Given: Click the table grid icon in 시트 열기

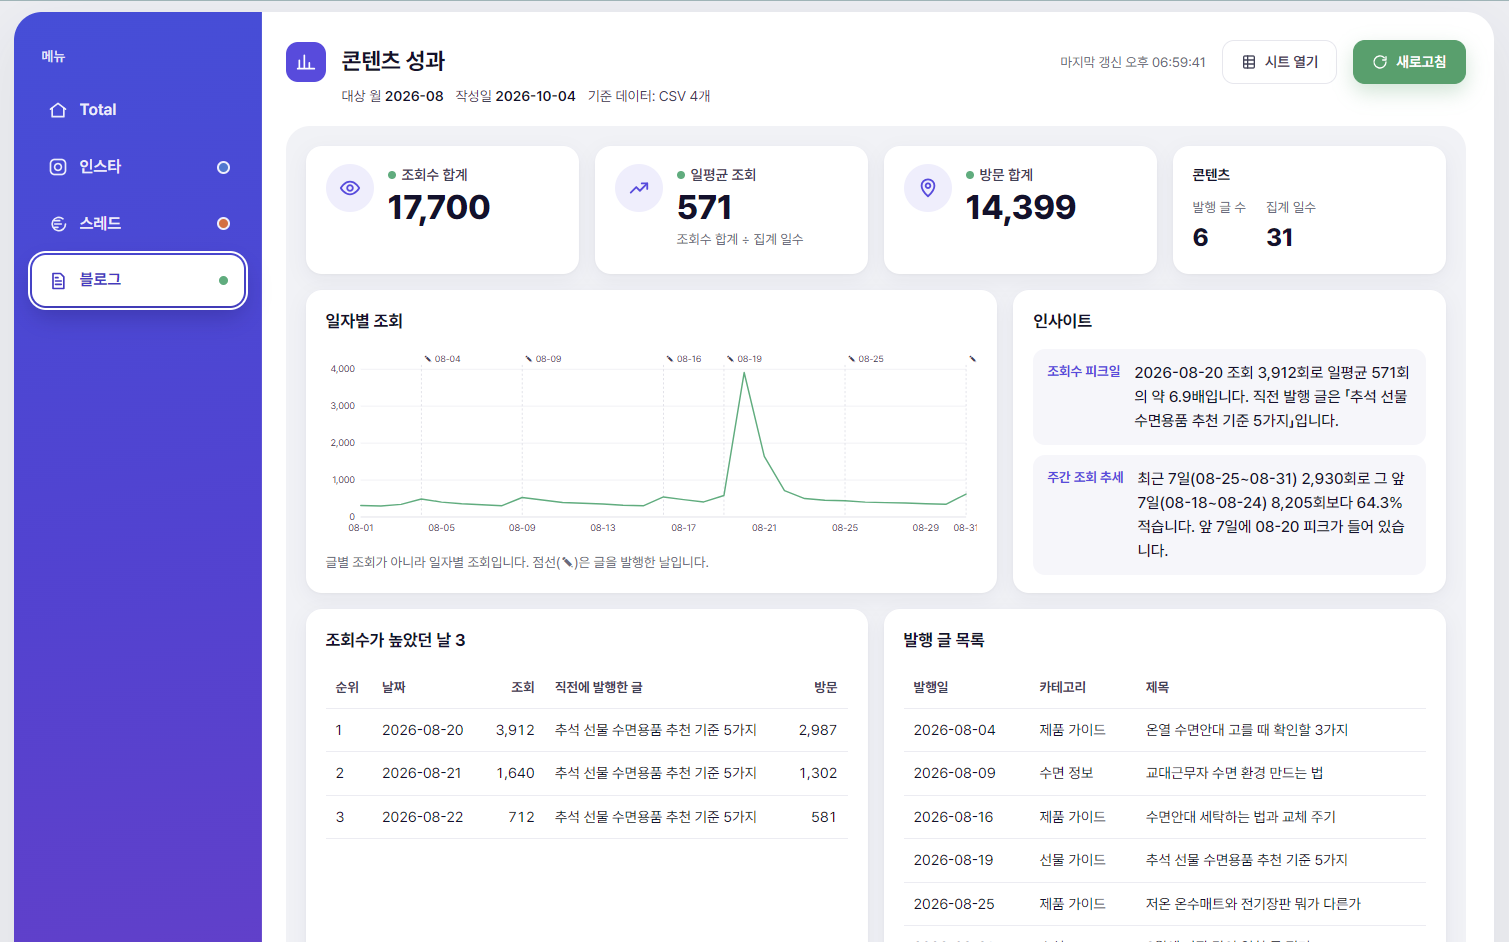Looking at the screenshot, I should [1249, 62].
